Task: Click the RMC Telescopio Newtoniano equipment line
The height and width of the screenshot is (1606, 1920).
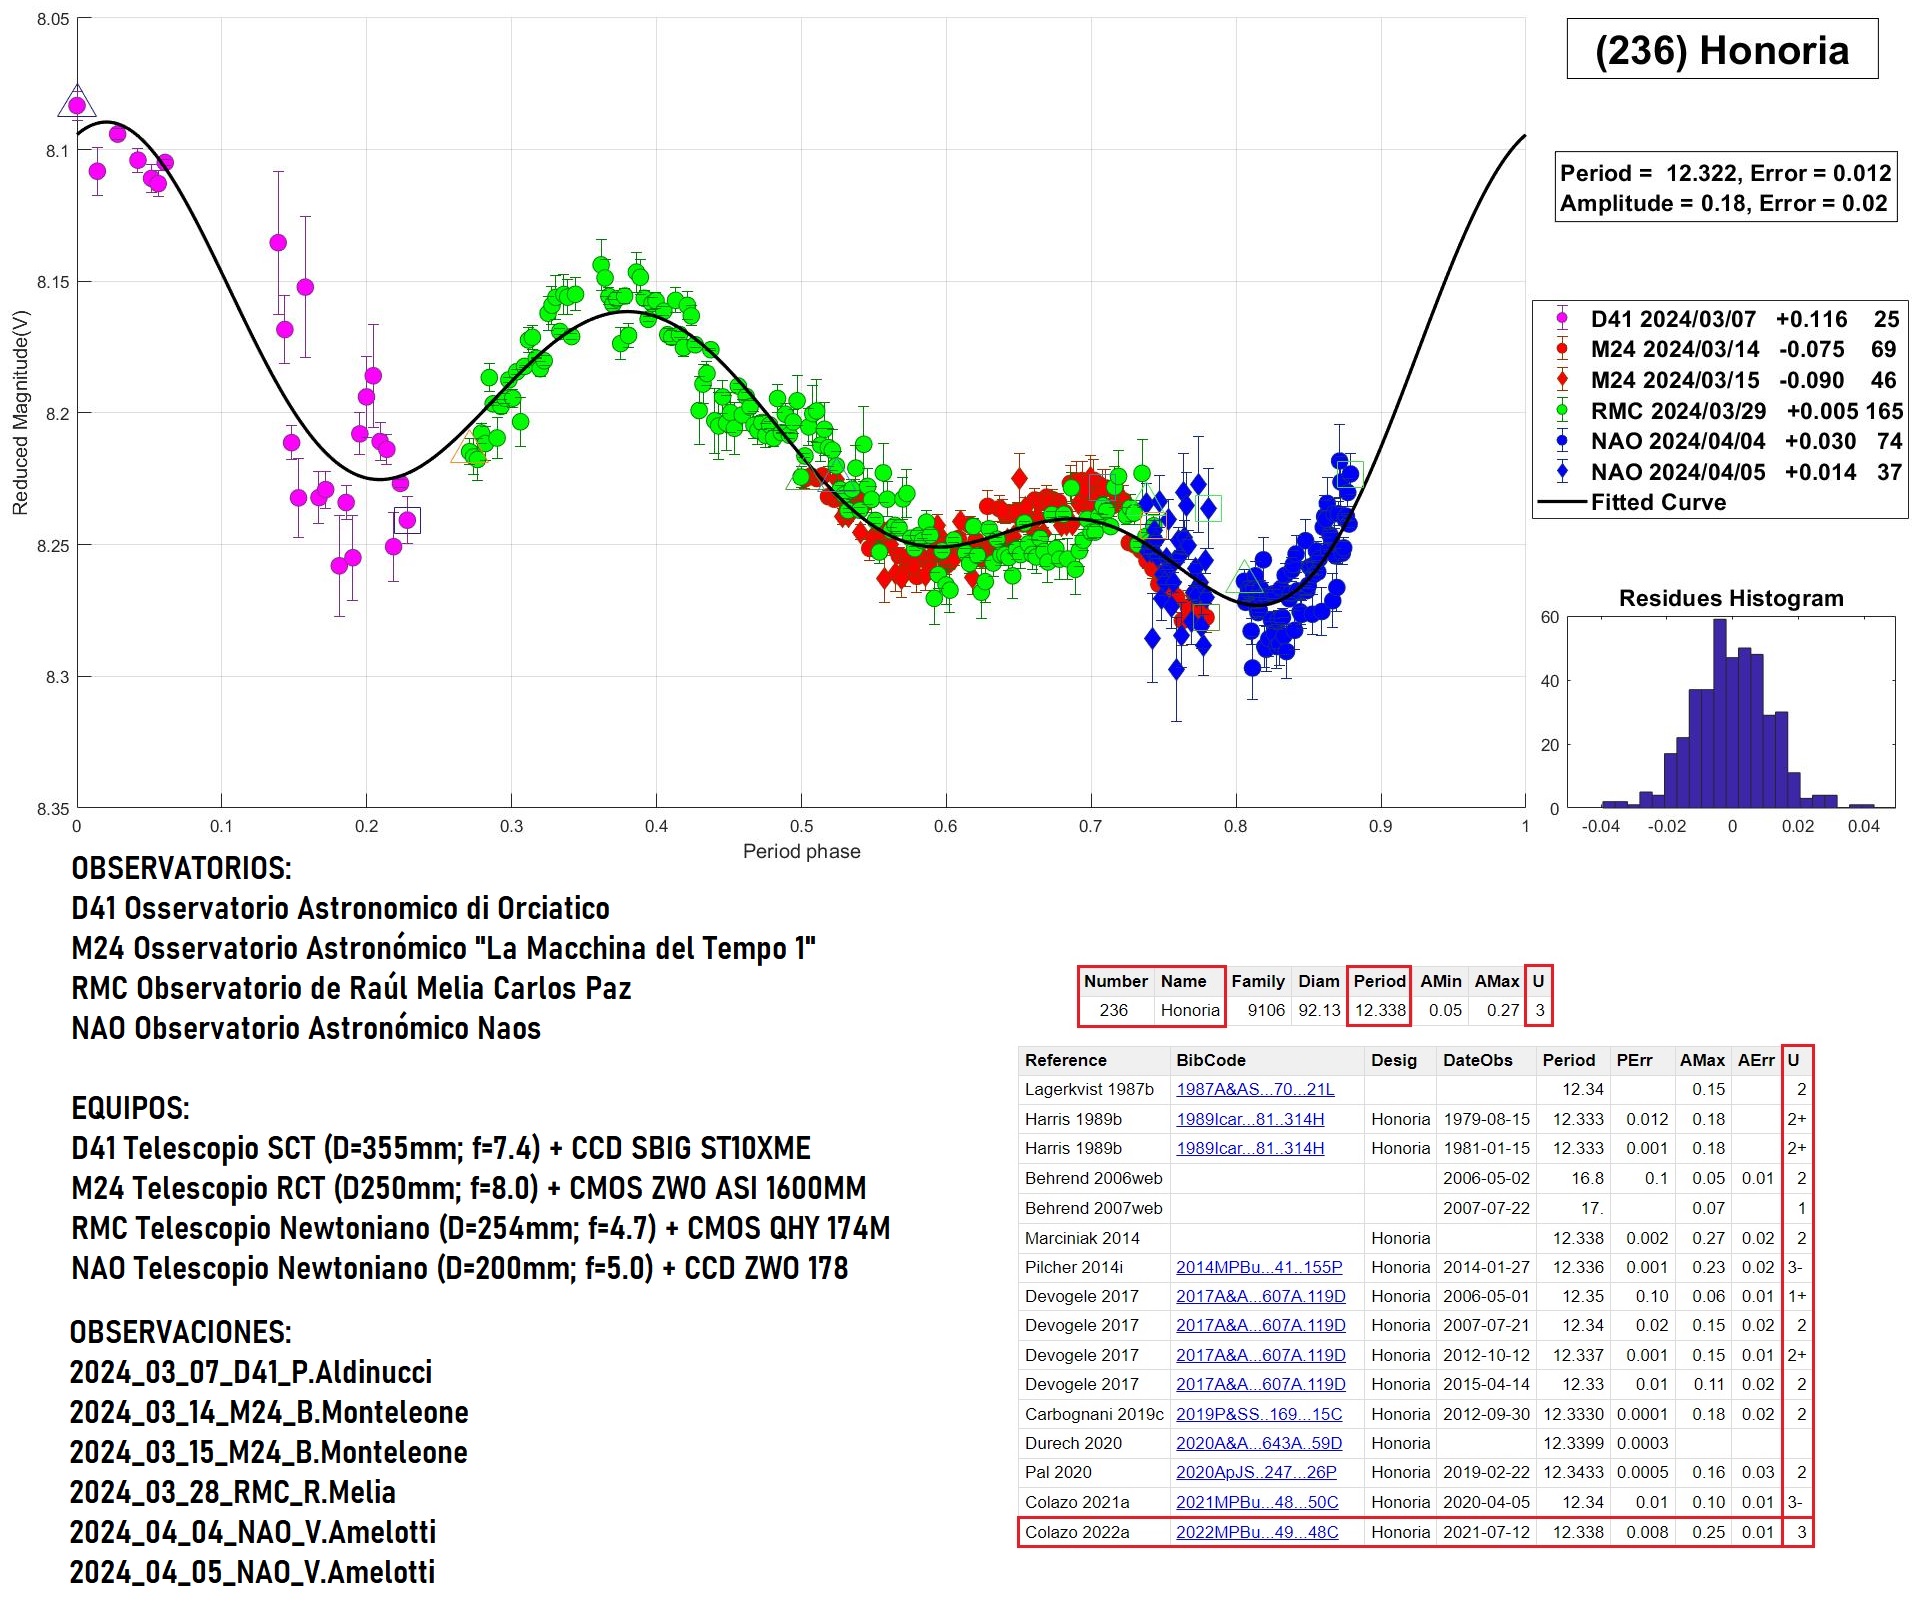Action: (x=480, y=1227)
